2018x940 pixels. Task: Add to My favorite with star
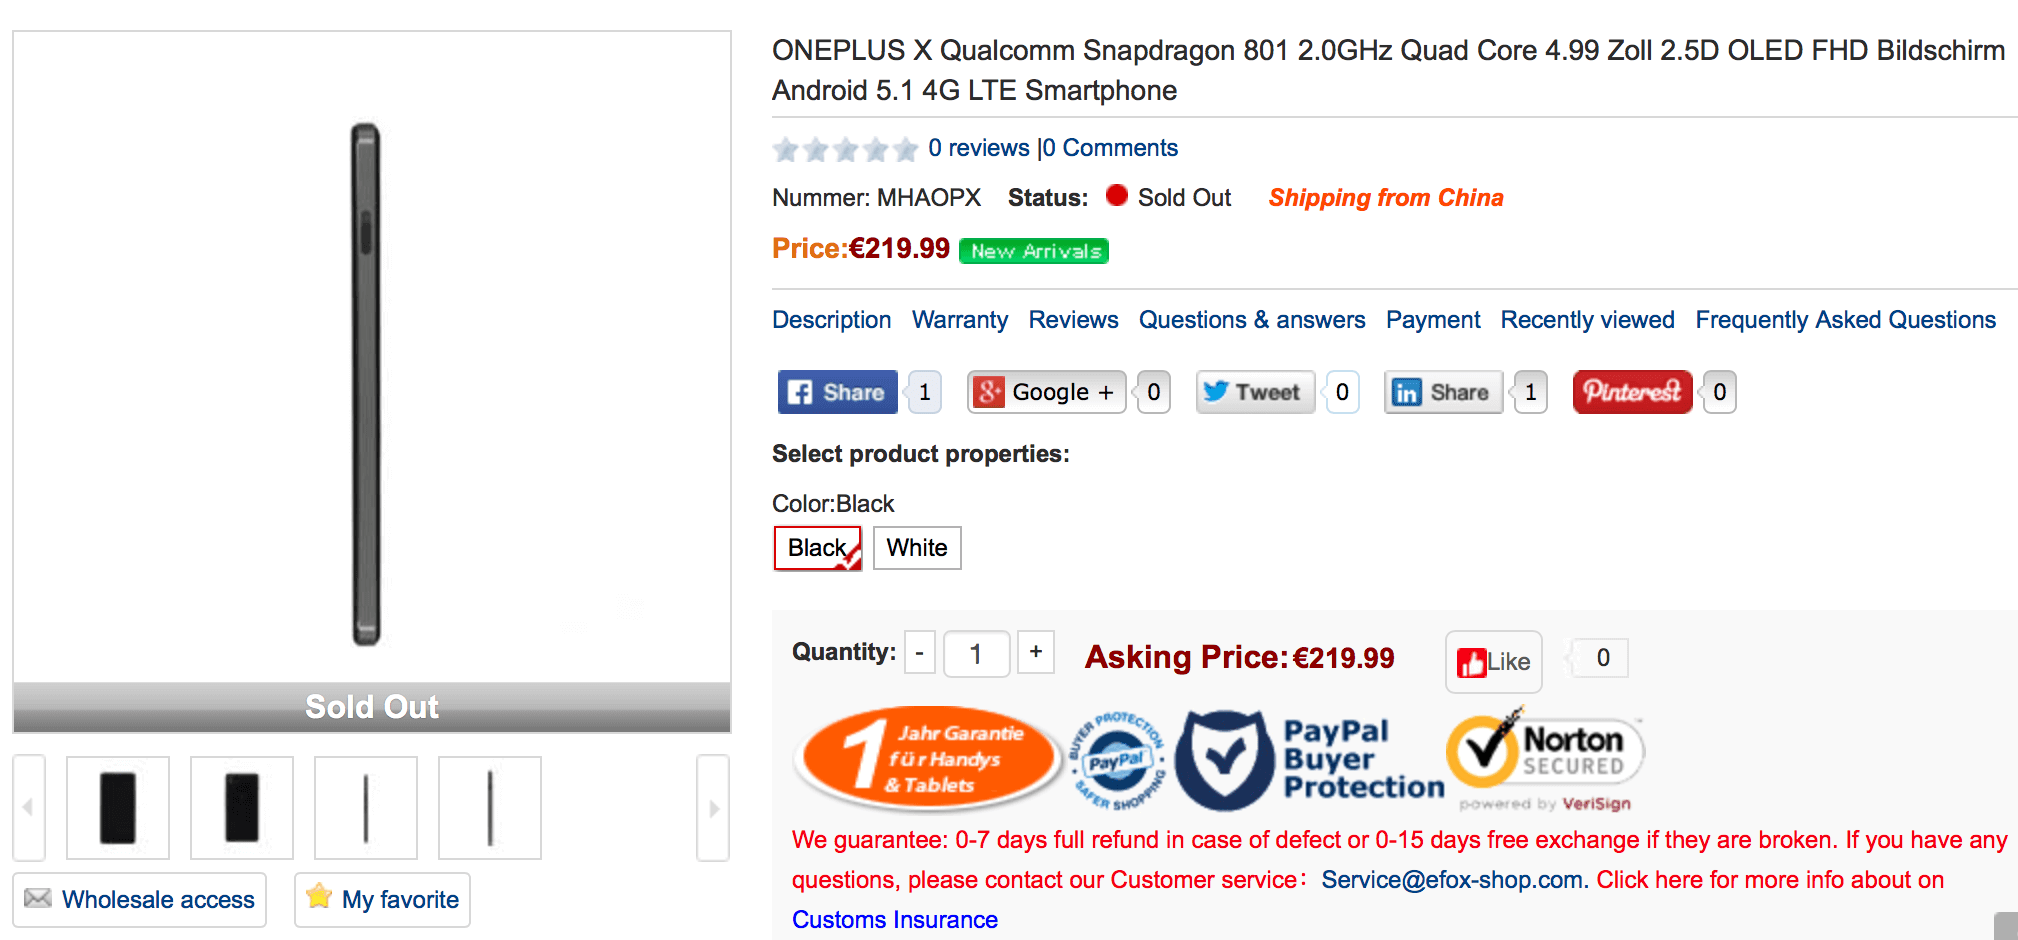pos(382,899)
